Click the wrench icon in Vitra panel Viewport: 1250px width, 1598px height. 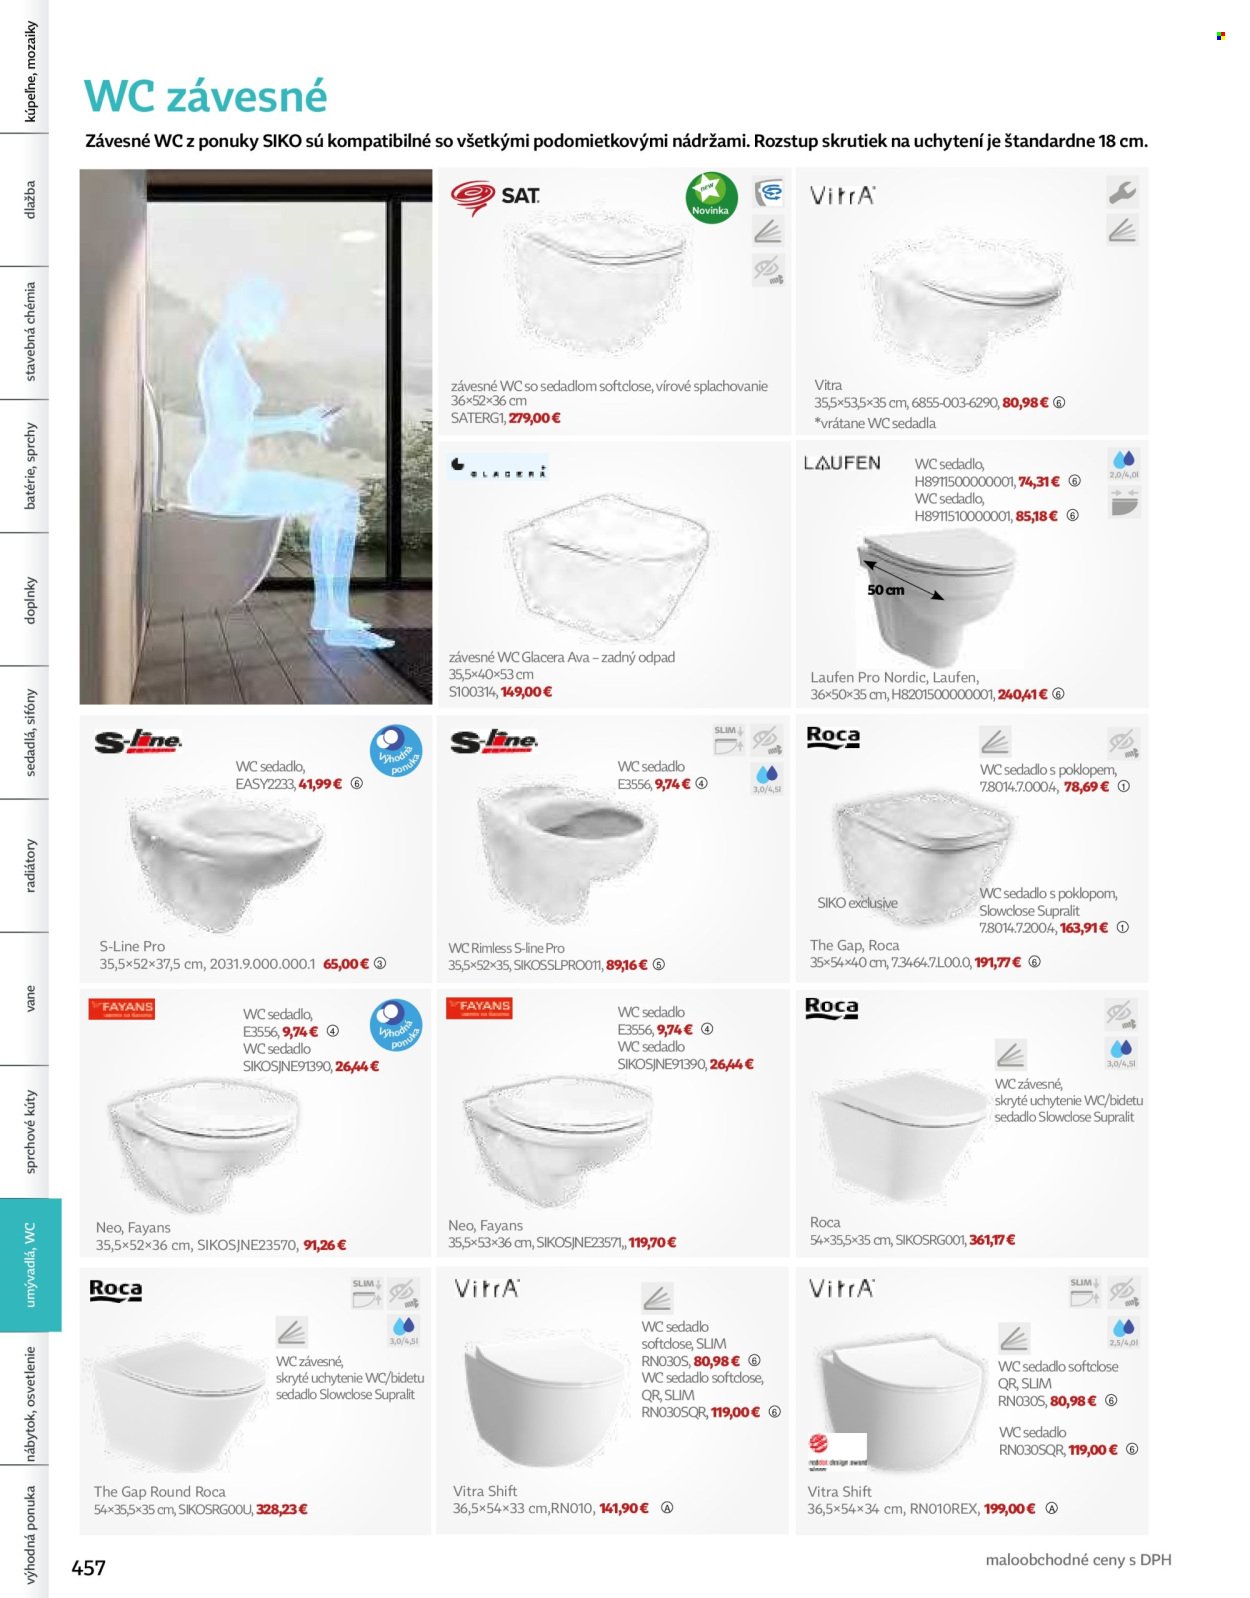[1122, 192]
